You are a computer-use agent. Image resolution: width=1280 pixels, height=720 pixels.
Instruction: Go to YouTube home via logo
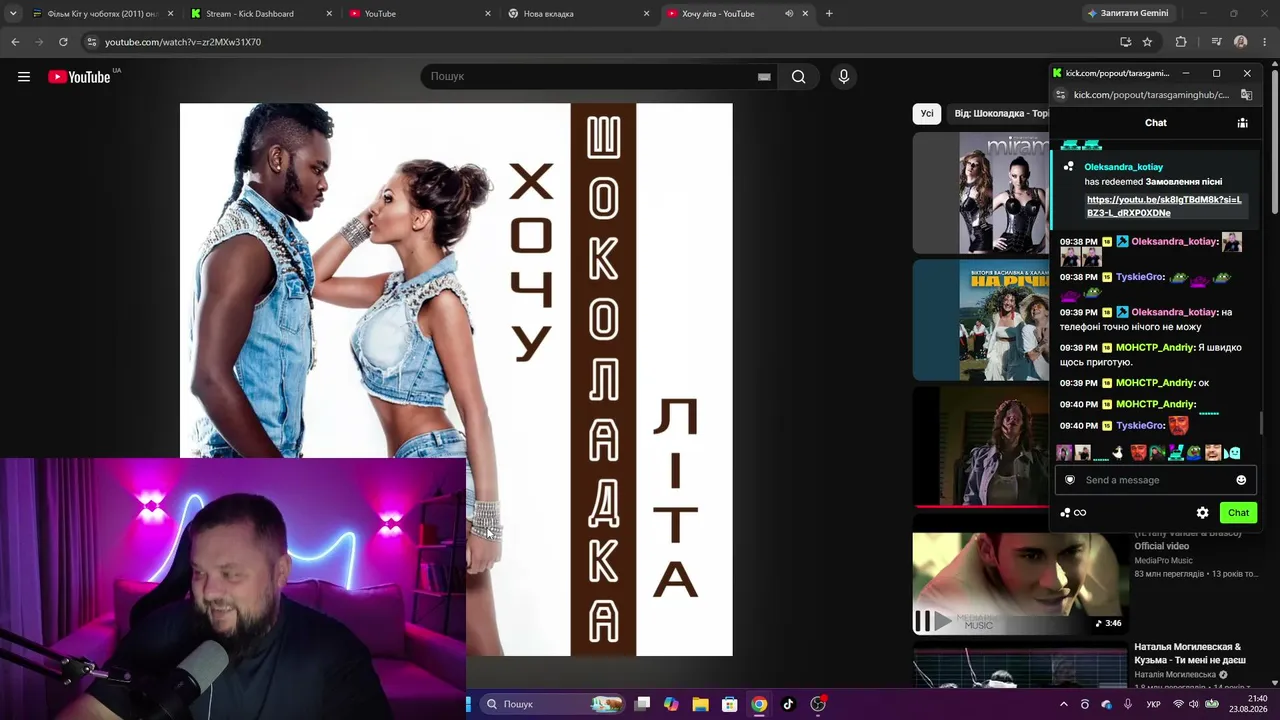coord(79,77)
